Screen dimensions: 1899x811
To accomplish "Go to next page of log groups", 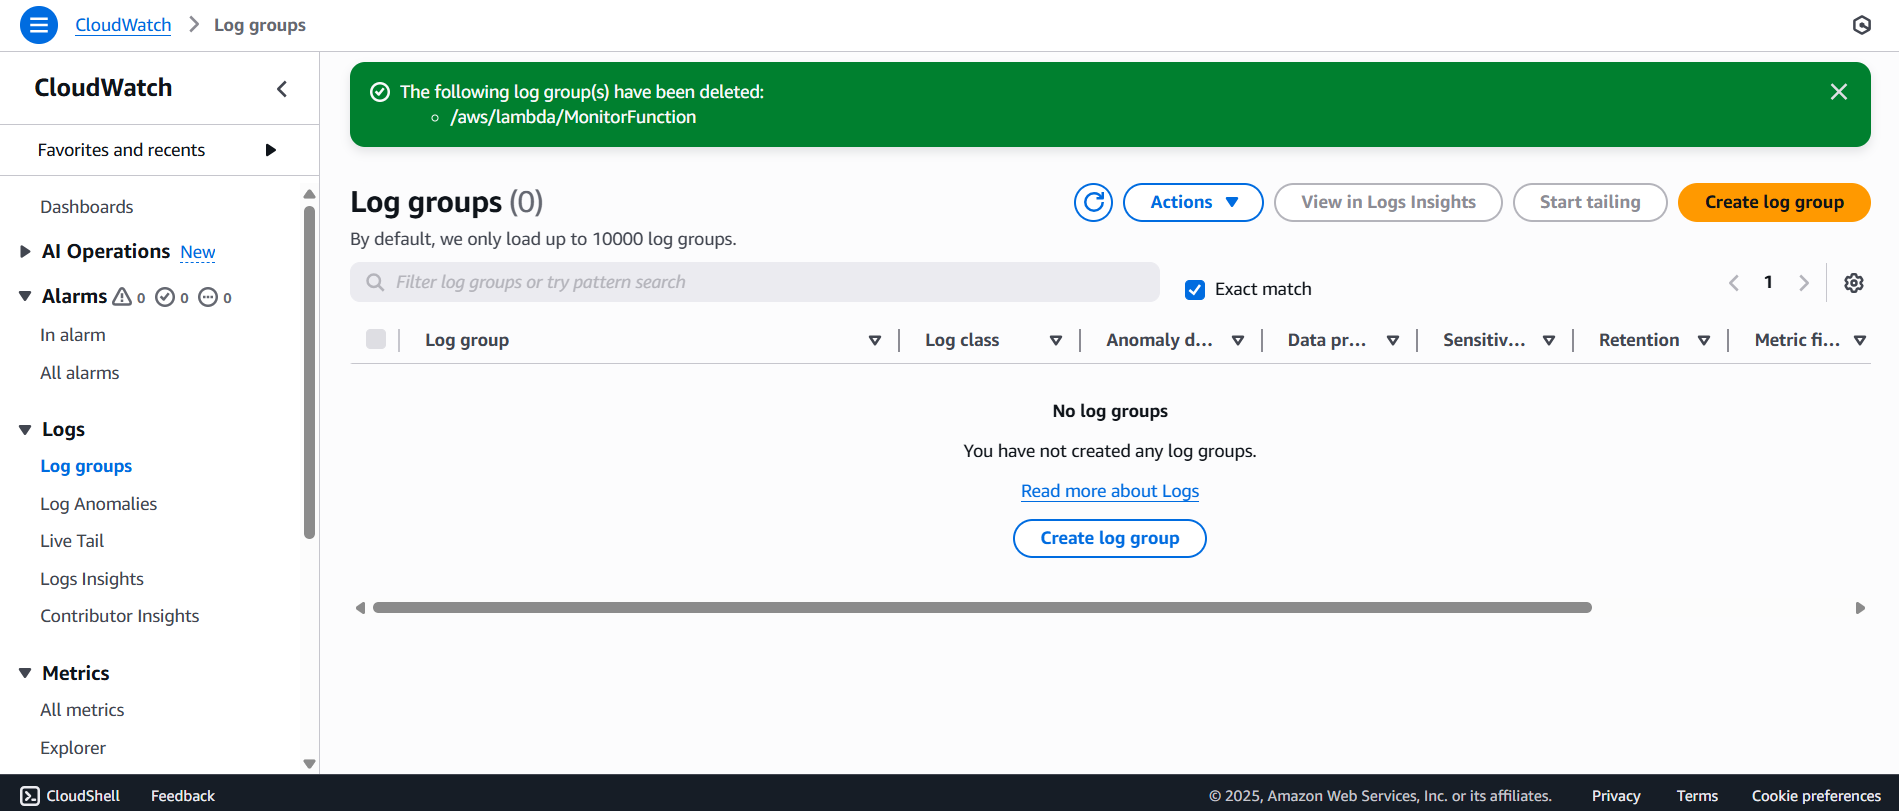I will 1803,283.
